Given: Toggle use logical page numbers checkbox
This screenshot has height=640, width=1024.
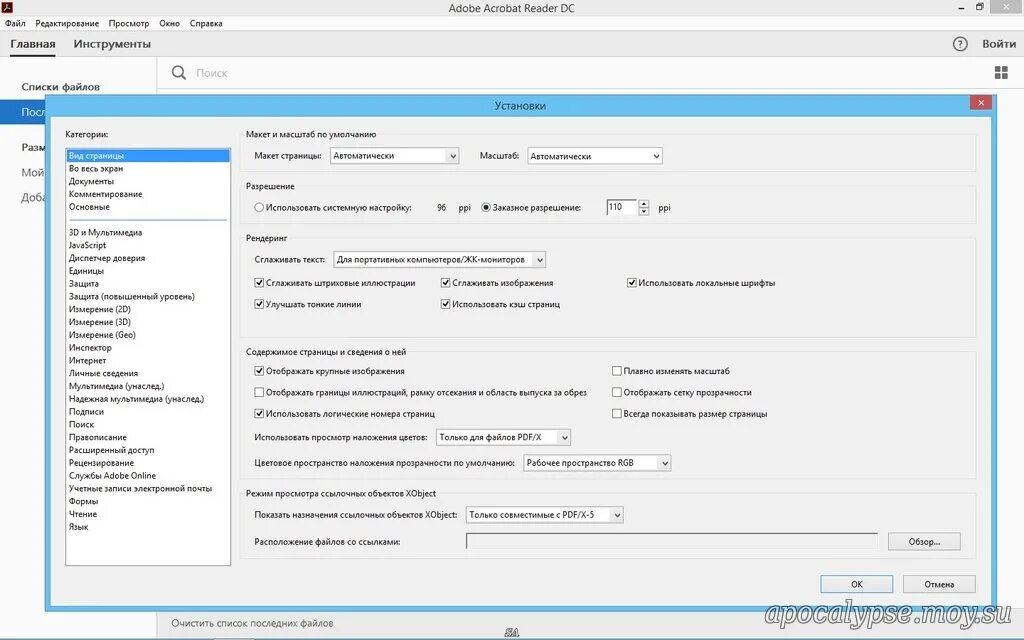Looking at the screenshot, I should [259, 413].
